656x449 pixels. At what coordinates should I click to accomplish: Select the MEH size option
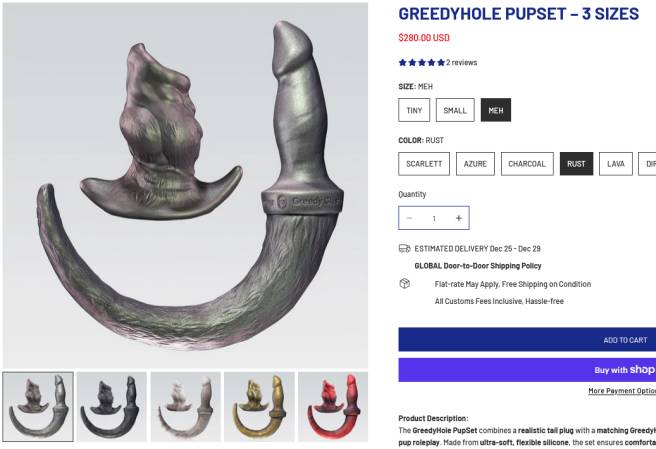coord(496,110)
